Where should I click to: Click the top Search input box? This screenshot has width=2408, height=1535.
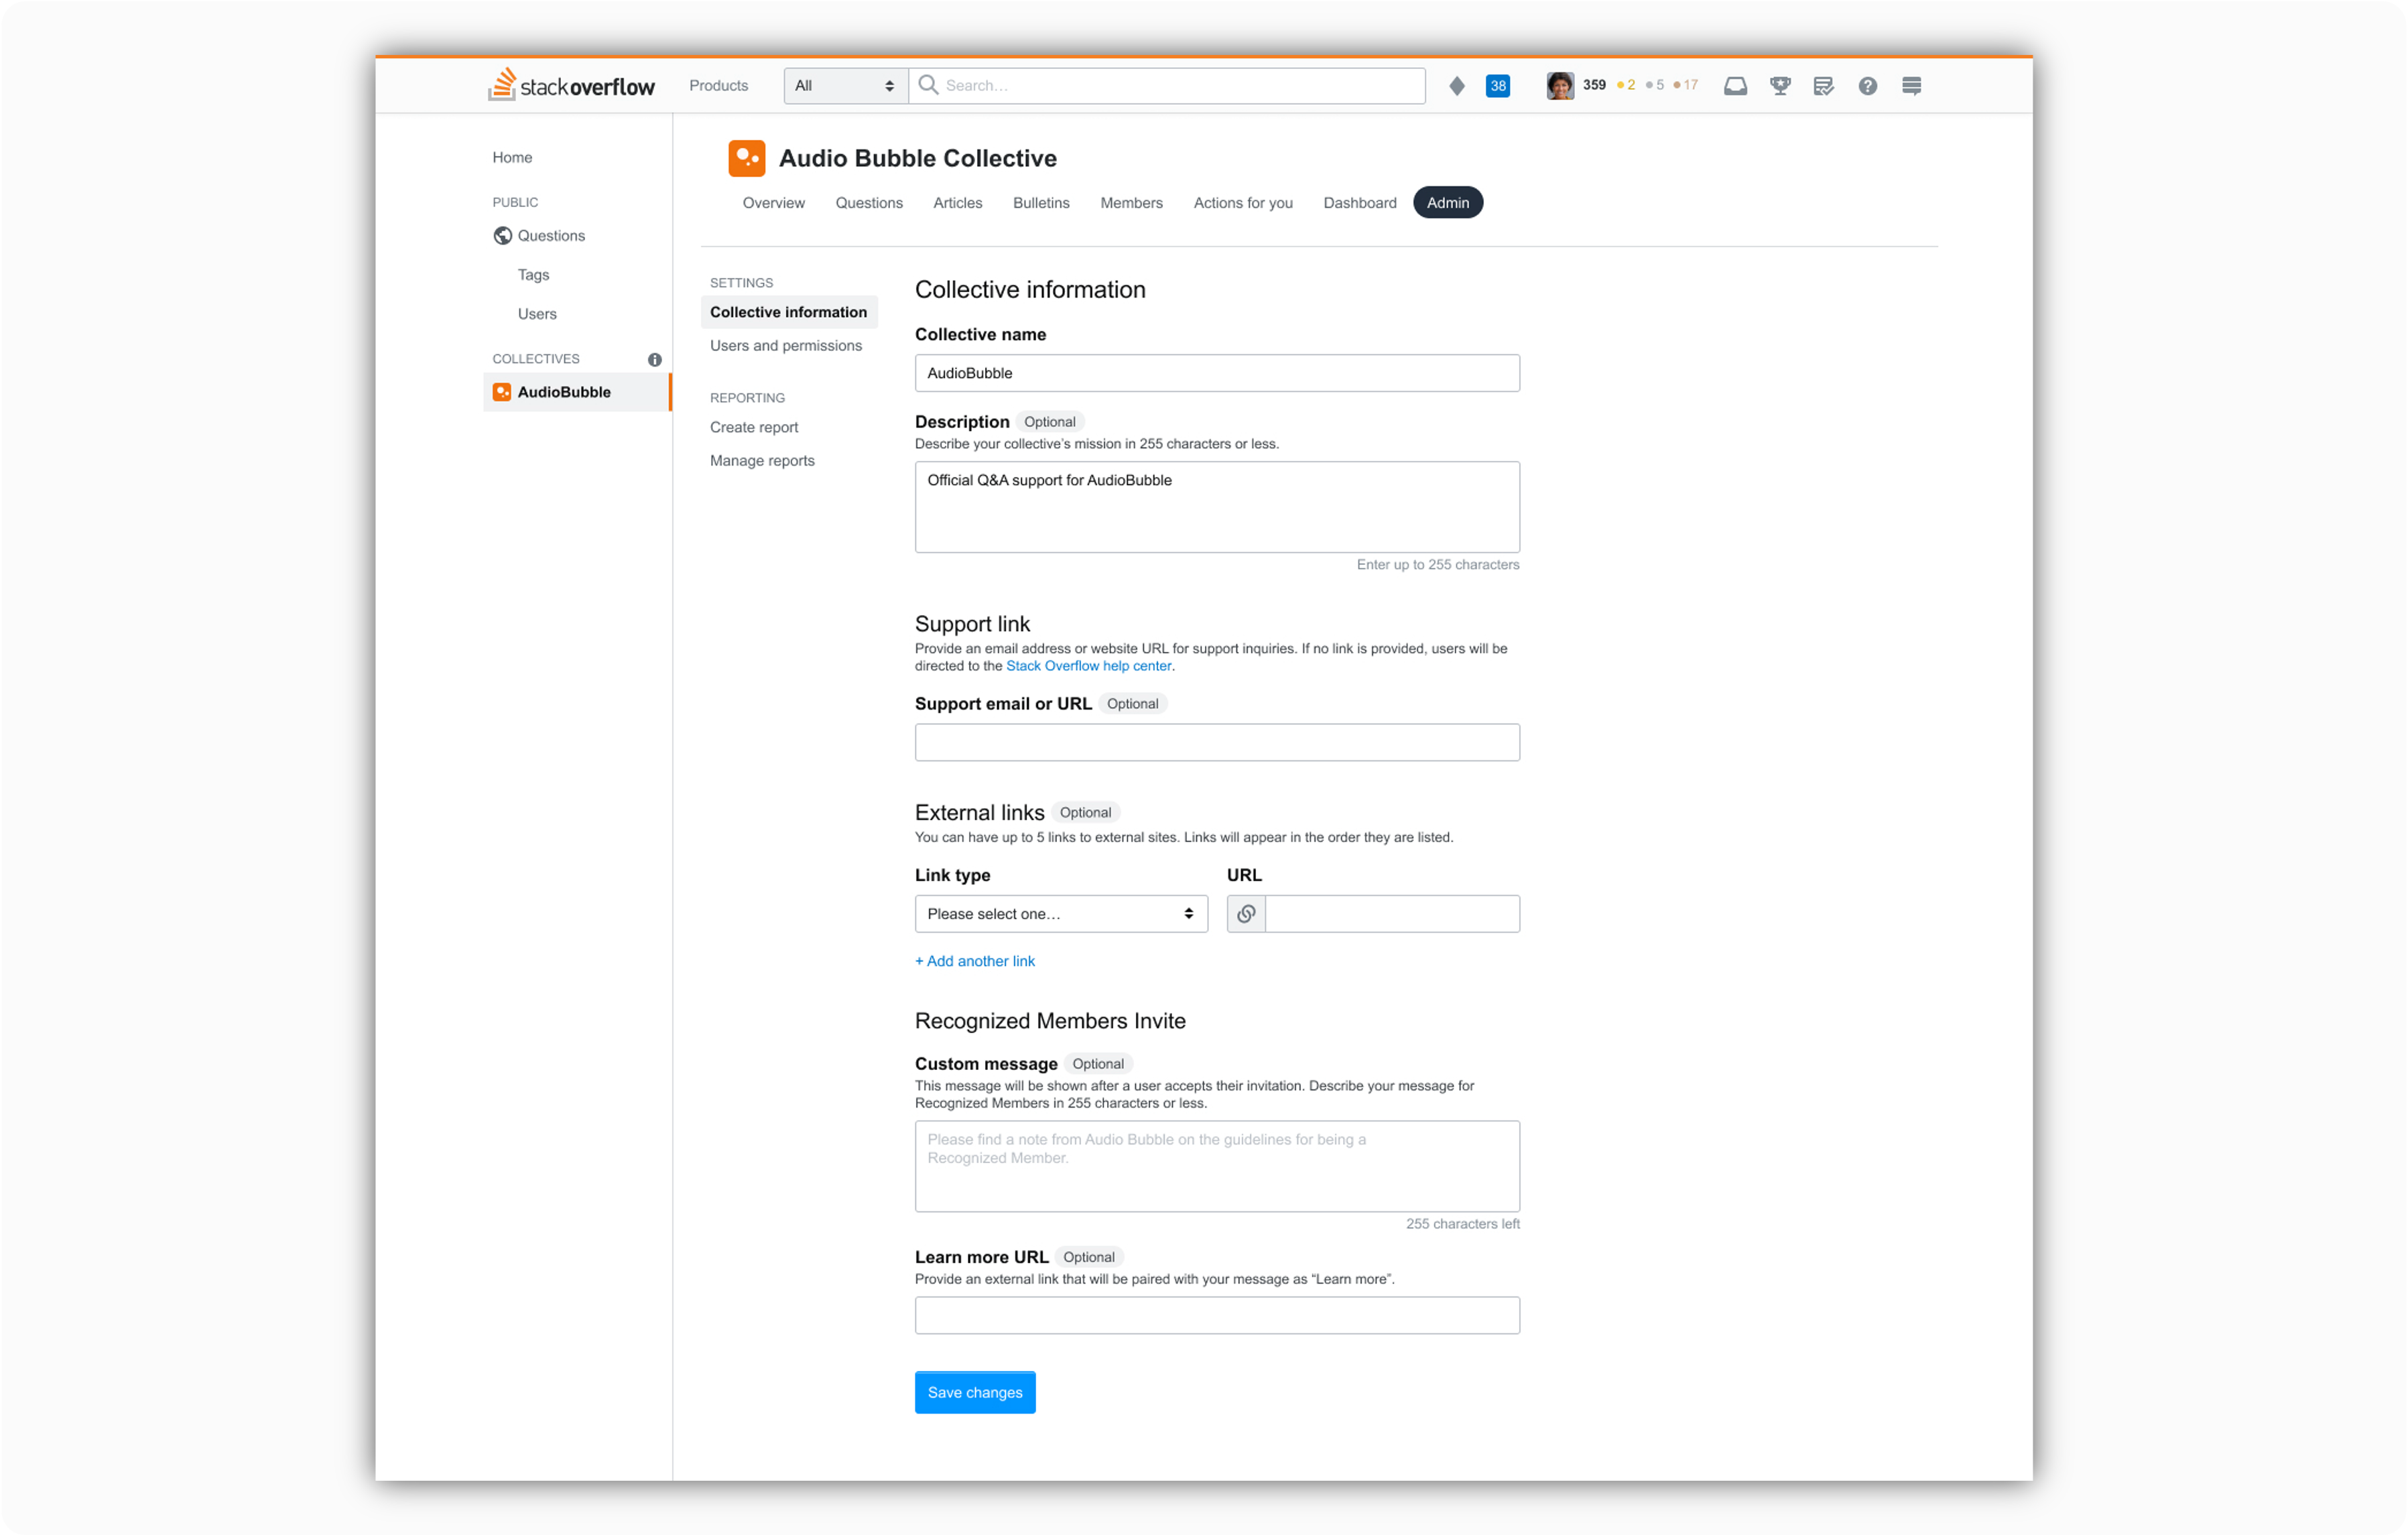[1167, 86]
